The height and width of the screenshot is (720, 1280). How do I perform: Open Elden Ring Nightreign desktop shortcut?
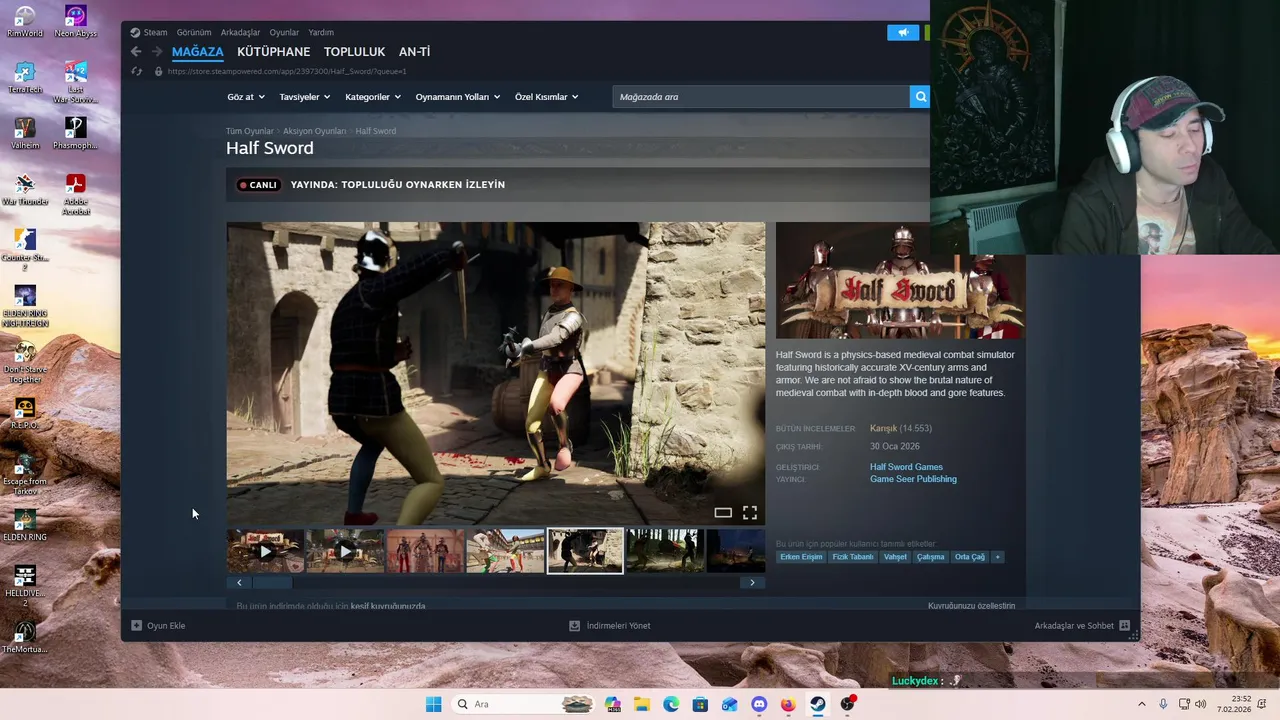(25, 306)
